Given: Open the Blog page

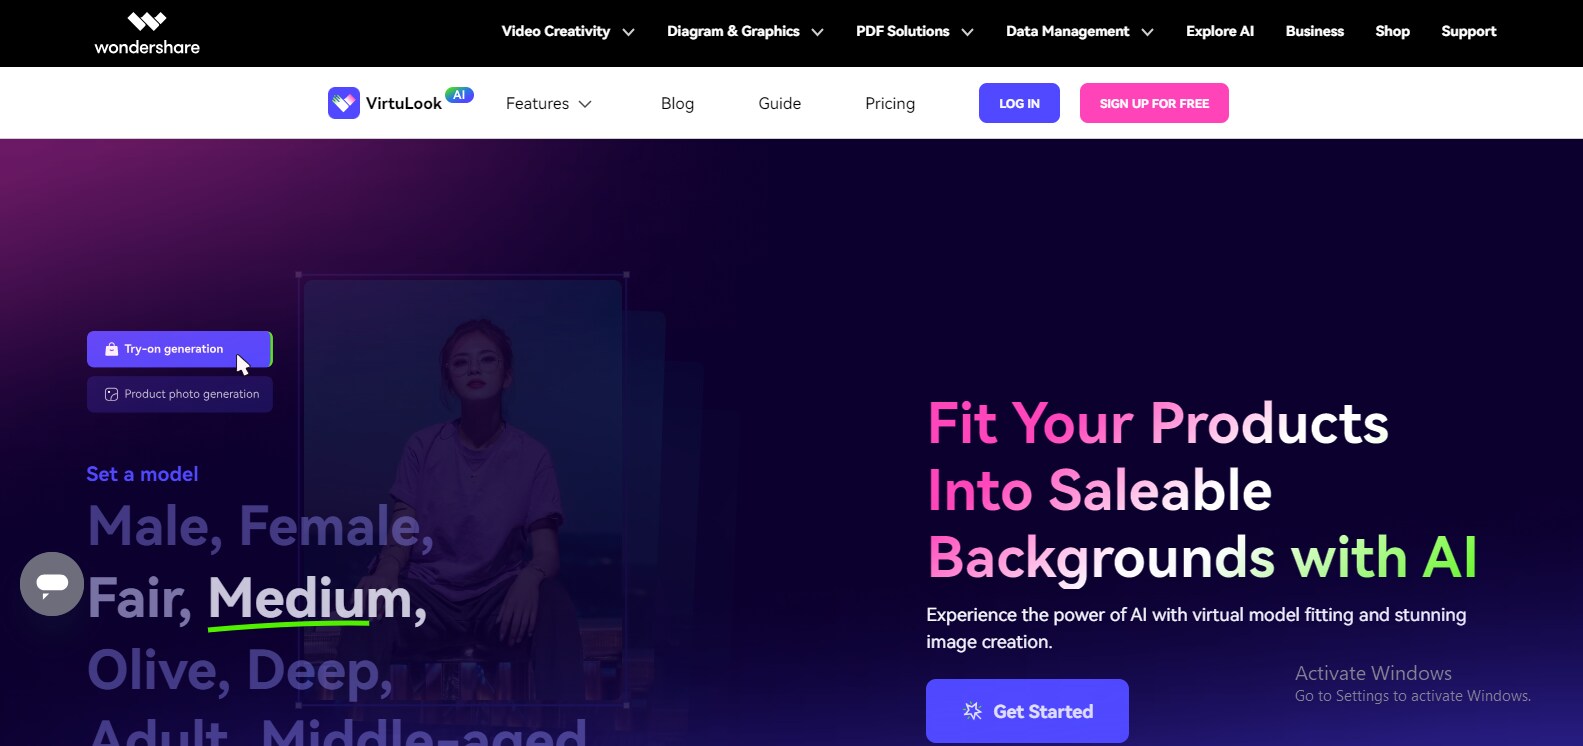Looking at the screenshot, I should 677,103.
